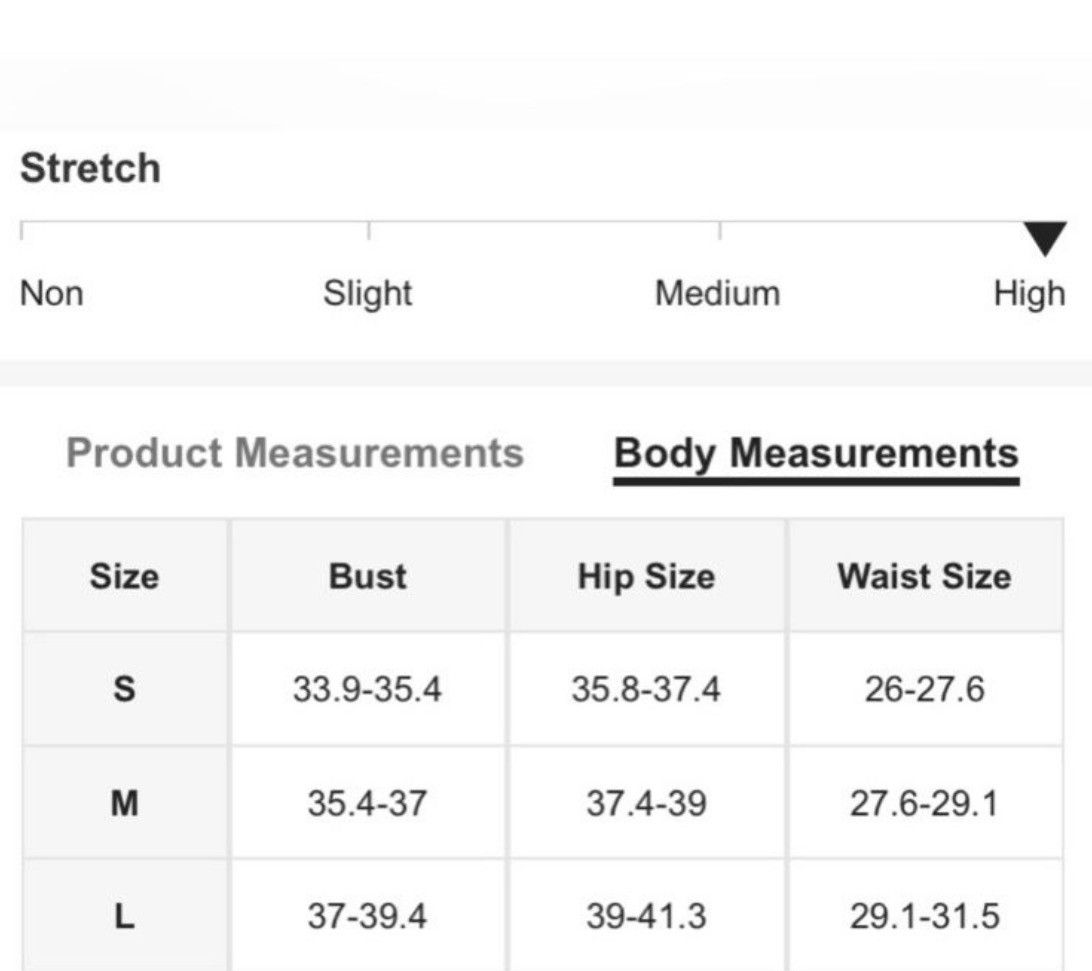Click the Stretch section heading
The image size is (1092, 971).
coord(91,168)
